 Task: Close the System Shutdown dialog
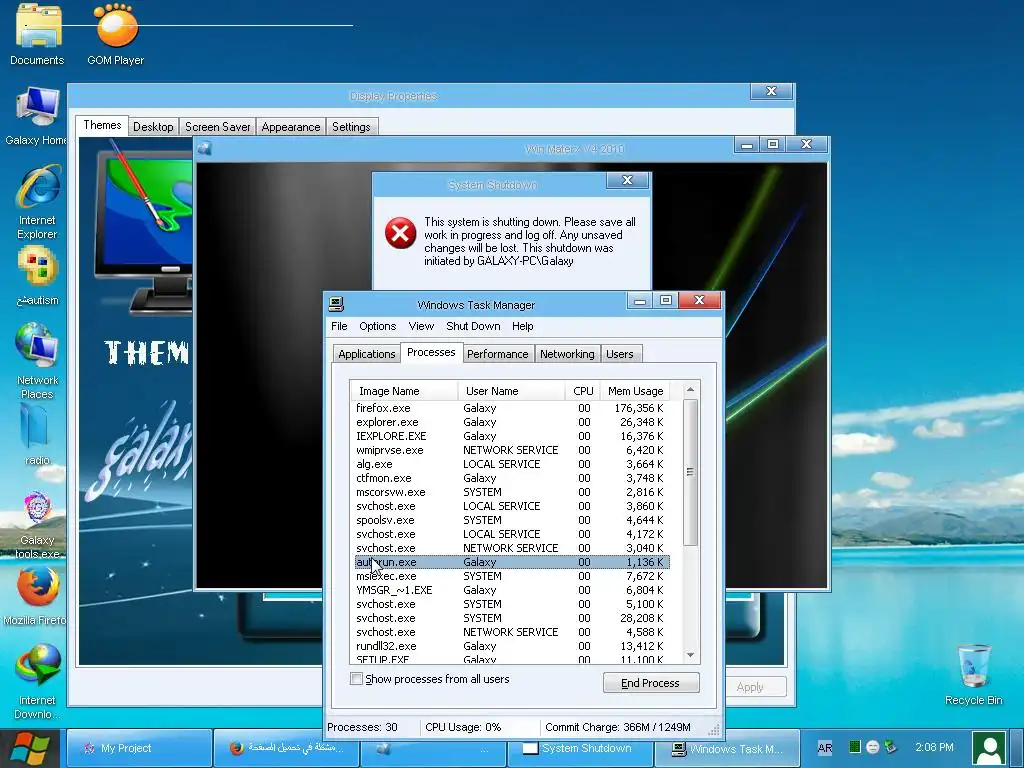pos(628,180)
